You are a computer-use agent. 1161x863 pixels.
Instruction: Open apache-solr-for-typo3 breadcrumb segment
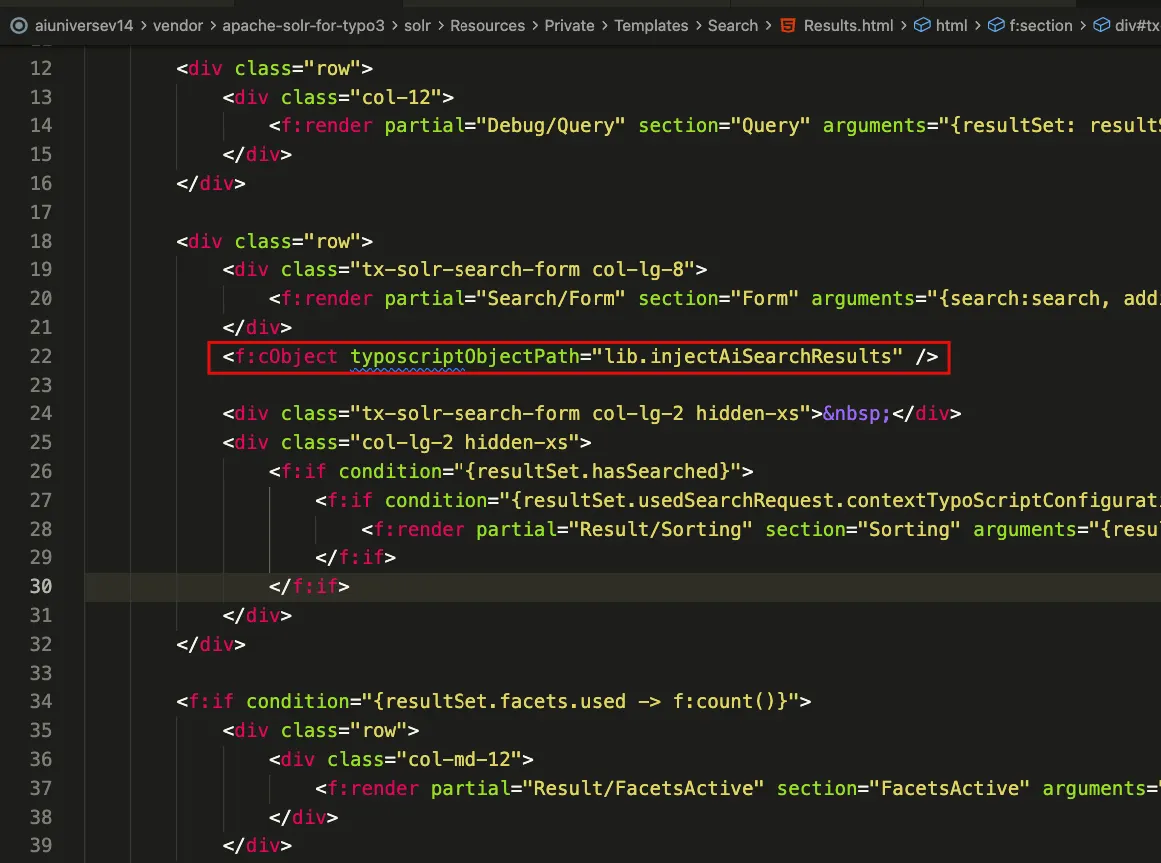coord(304,26)
